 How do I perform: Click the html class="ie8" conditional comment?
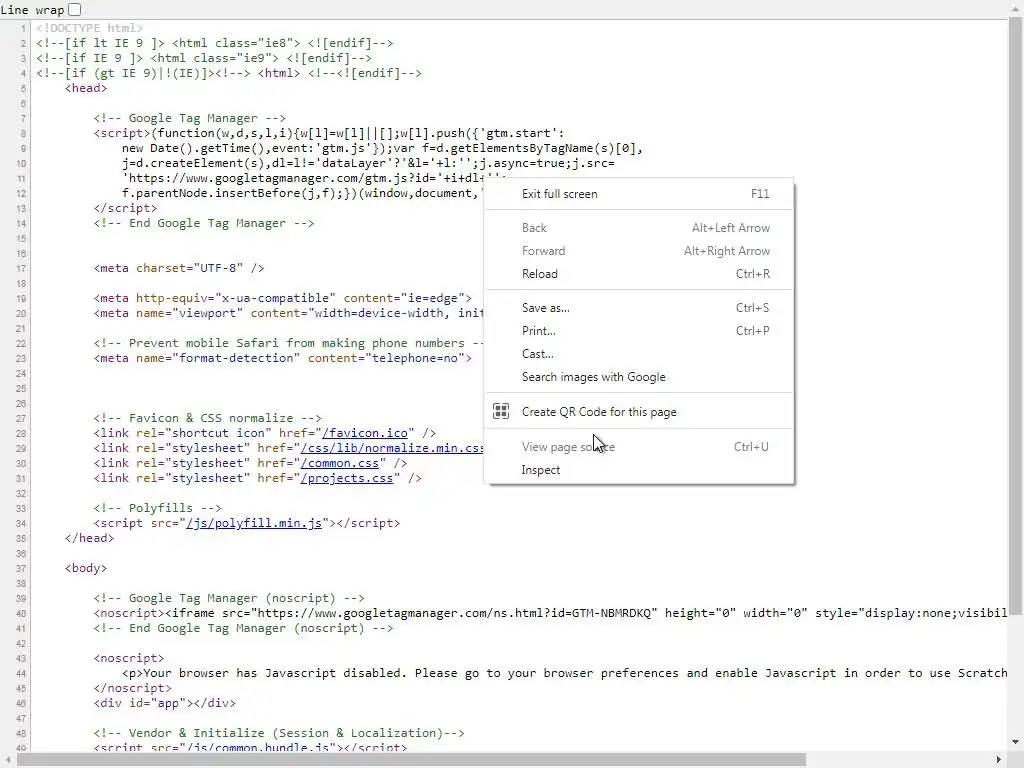pyautogui.click(x=215, y=43)
